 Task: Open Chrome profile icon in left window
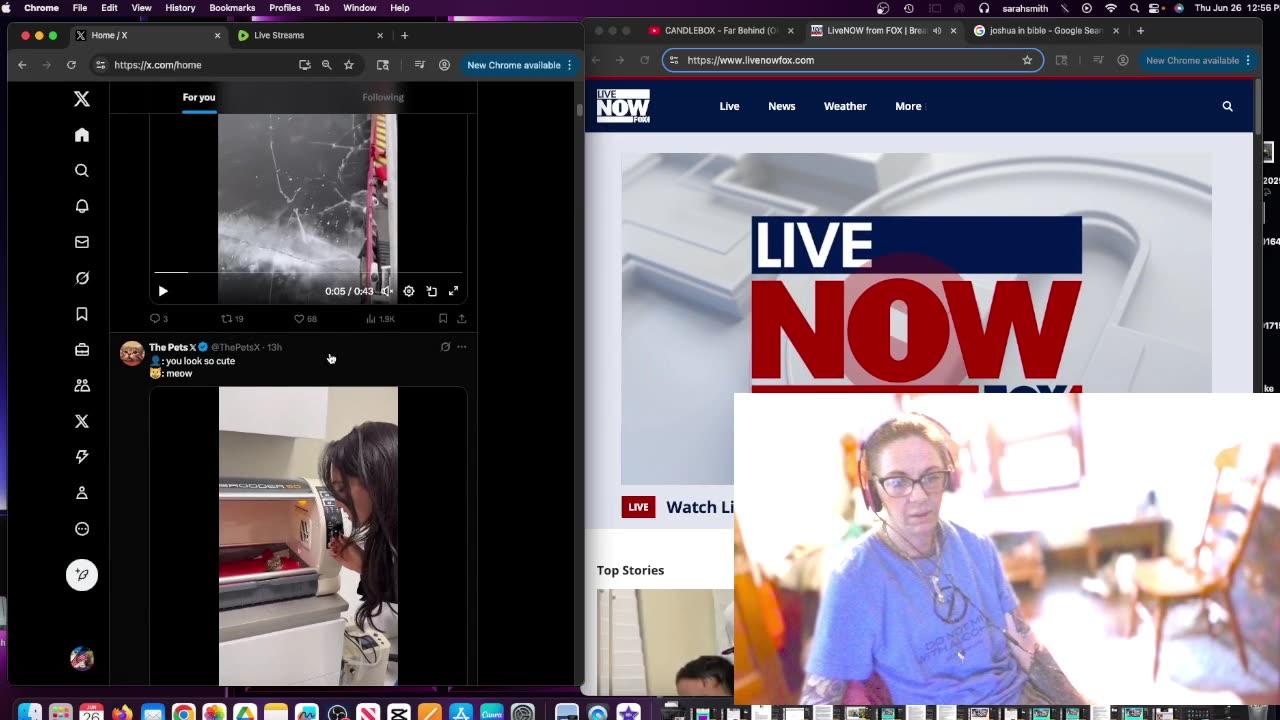coord(444,65)
